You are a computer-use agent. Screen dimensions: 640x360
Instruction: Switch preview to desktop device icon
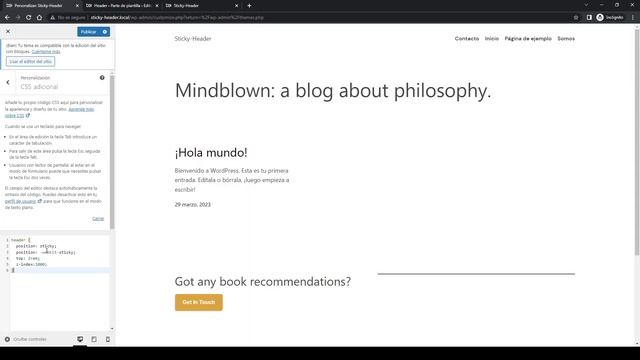tap(80, 340)
